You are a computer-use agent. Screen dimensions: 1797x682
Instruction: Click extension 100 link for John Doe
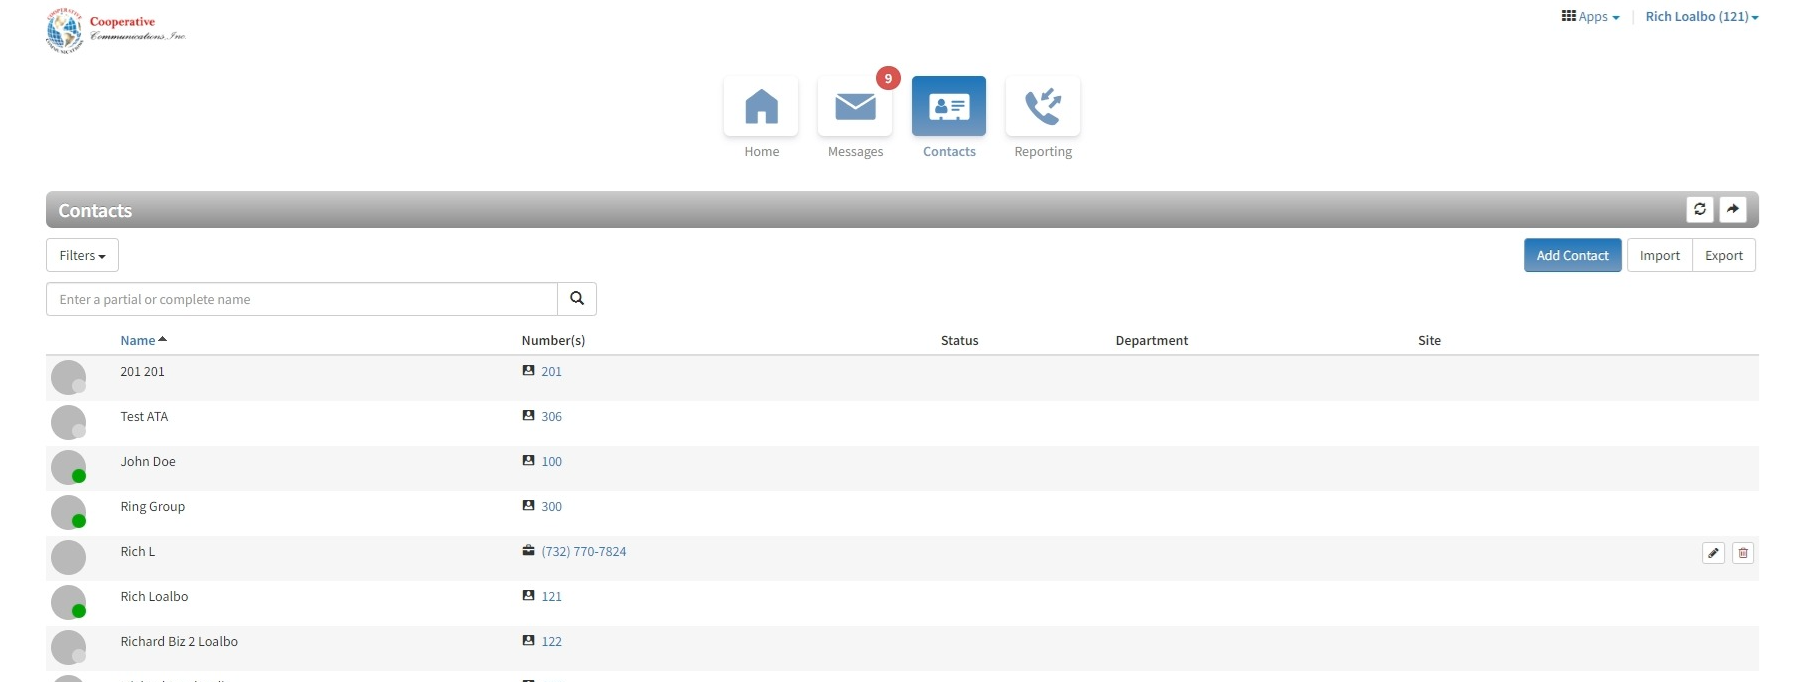click(x=551, y=462)
